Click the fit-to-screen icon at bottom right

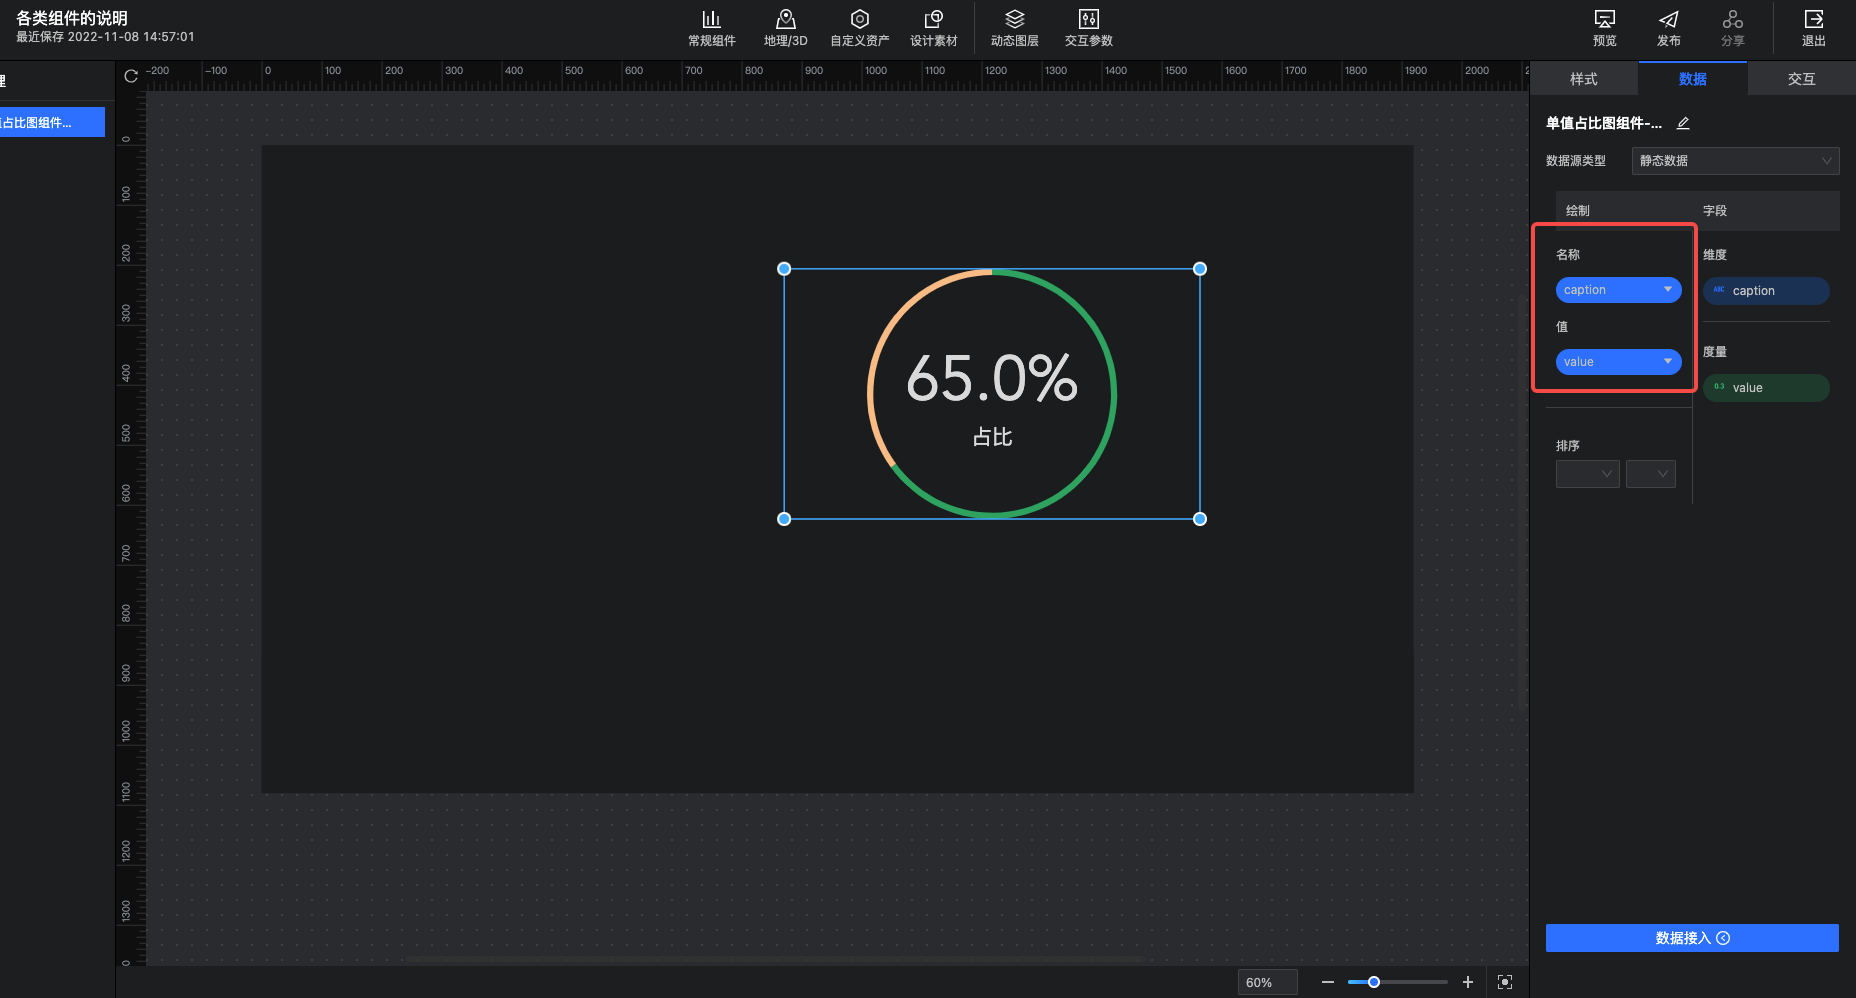[1505, 982]
